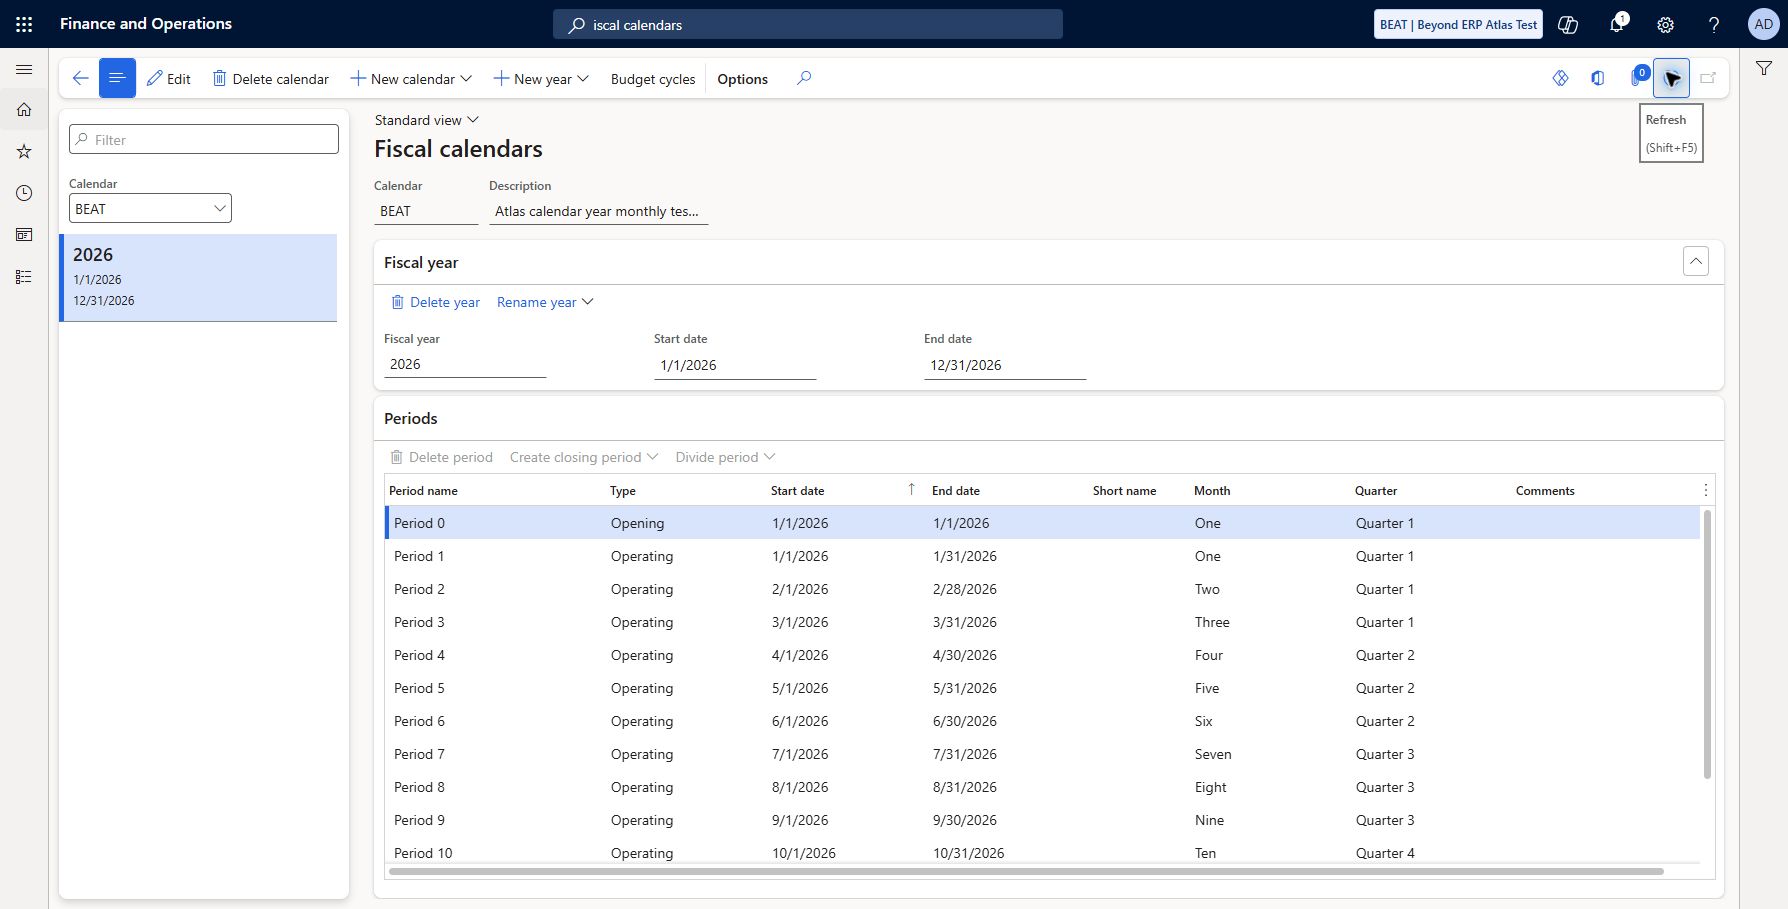This screenshot has height=909, width=1788.
Task: Open the help question mark icon
Action: 1714,24
